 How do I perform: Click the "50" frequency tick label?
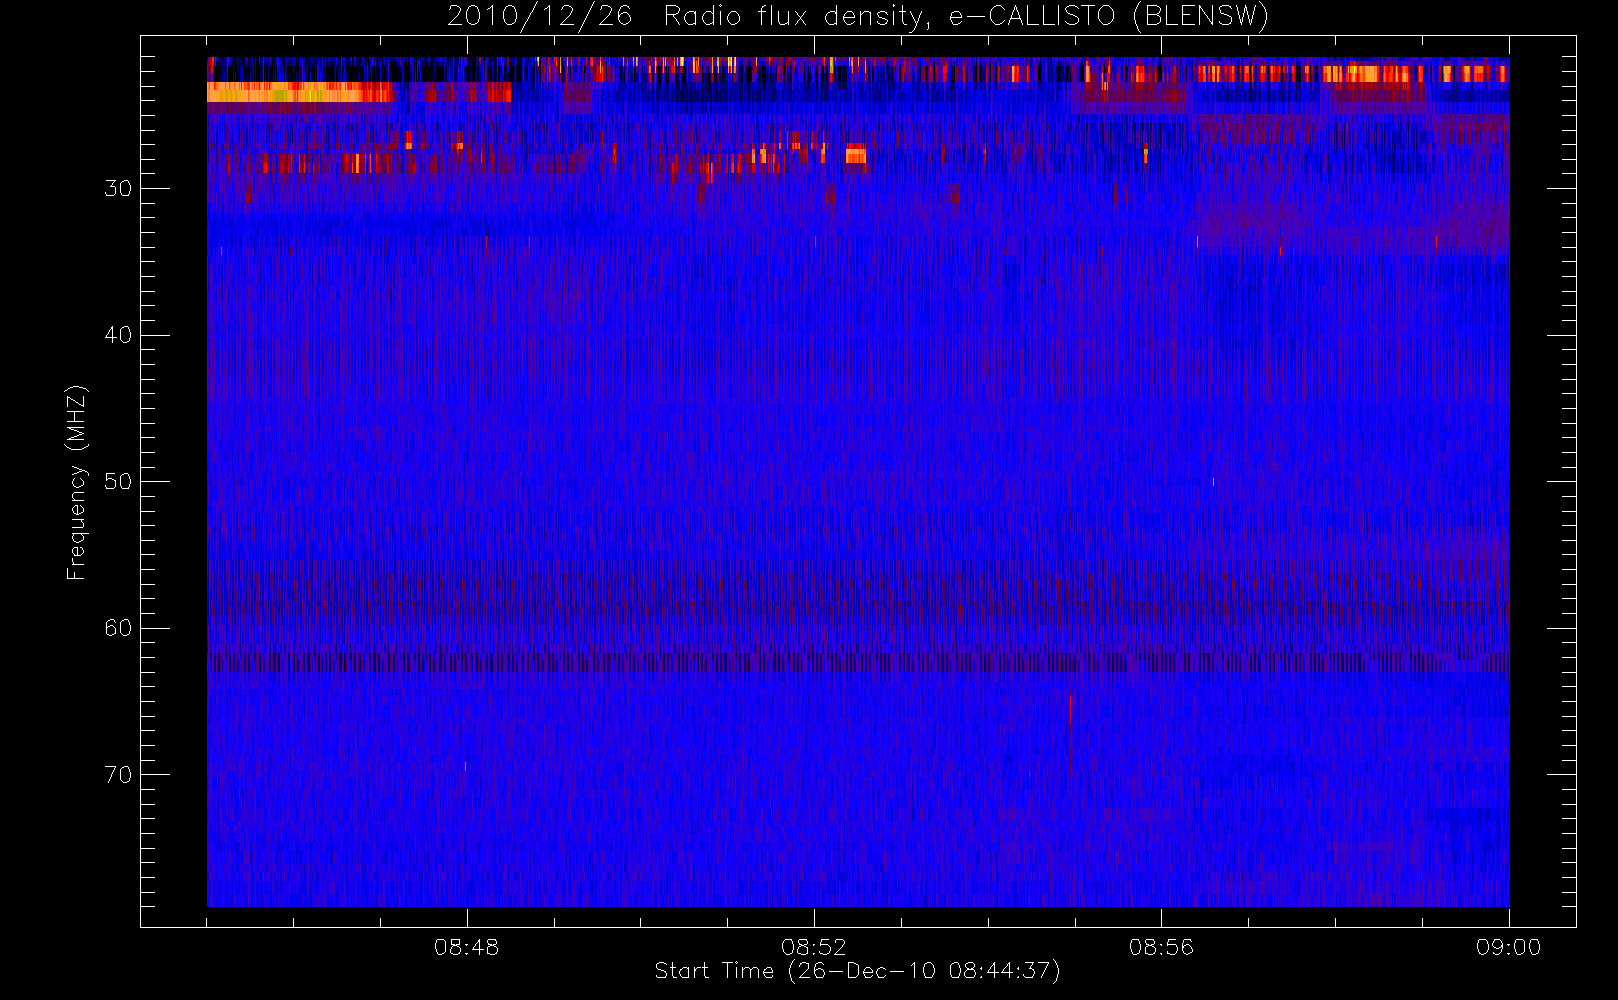pos(118,482)
